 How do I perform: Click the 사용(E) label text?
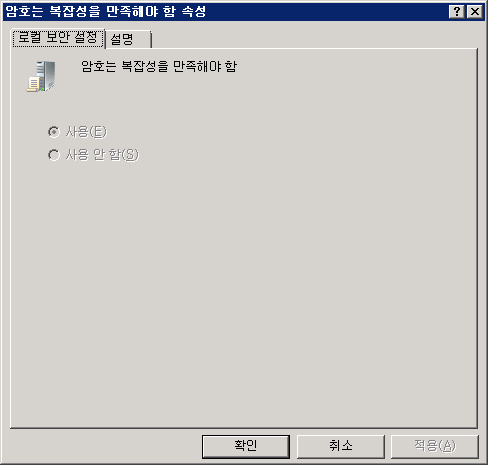click(86, 132)
